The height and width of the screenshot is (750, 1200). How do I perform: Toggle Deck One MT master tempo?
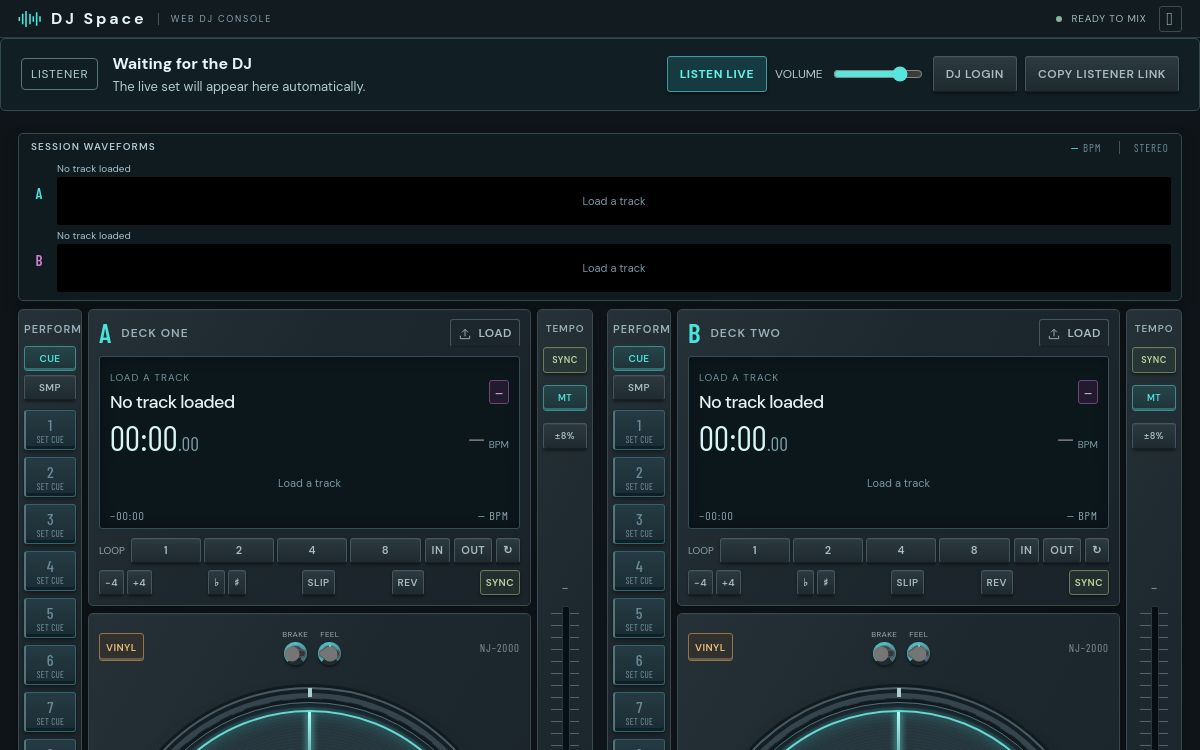coord(565,398)
